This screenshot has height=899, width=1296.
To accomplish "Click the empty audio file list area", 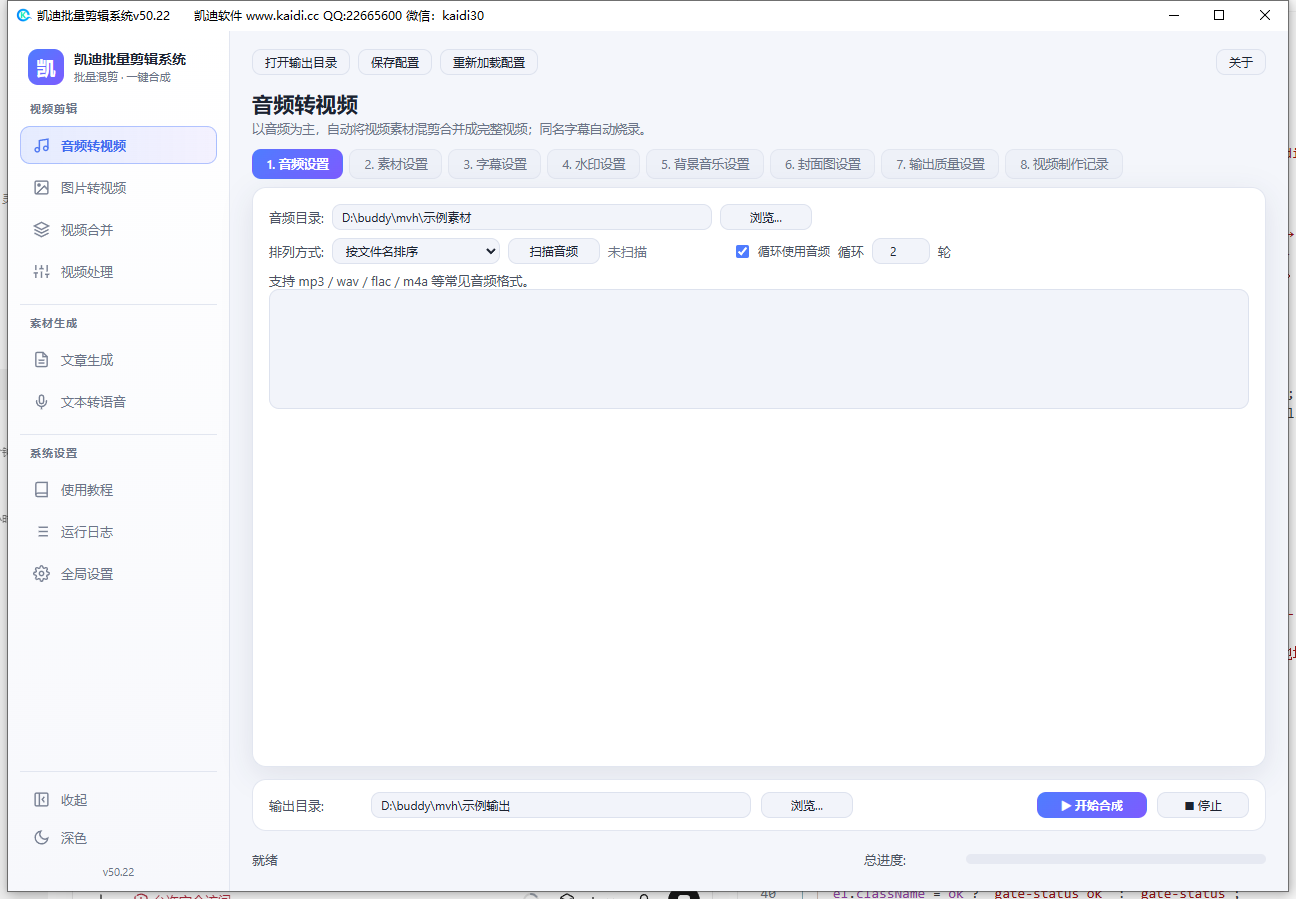I will (759, 349).
